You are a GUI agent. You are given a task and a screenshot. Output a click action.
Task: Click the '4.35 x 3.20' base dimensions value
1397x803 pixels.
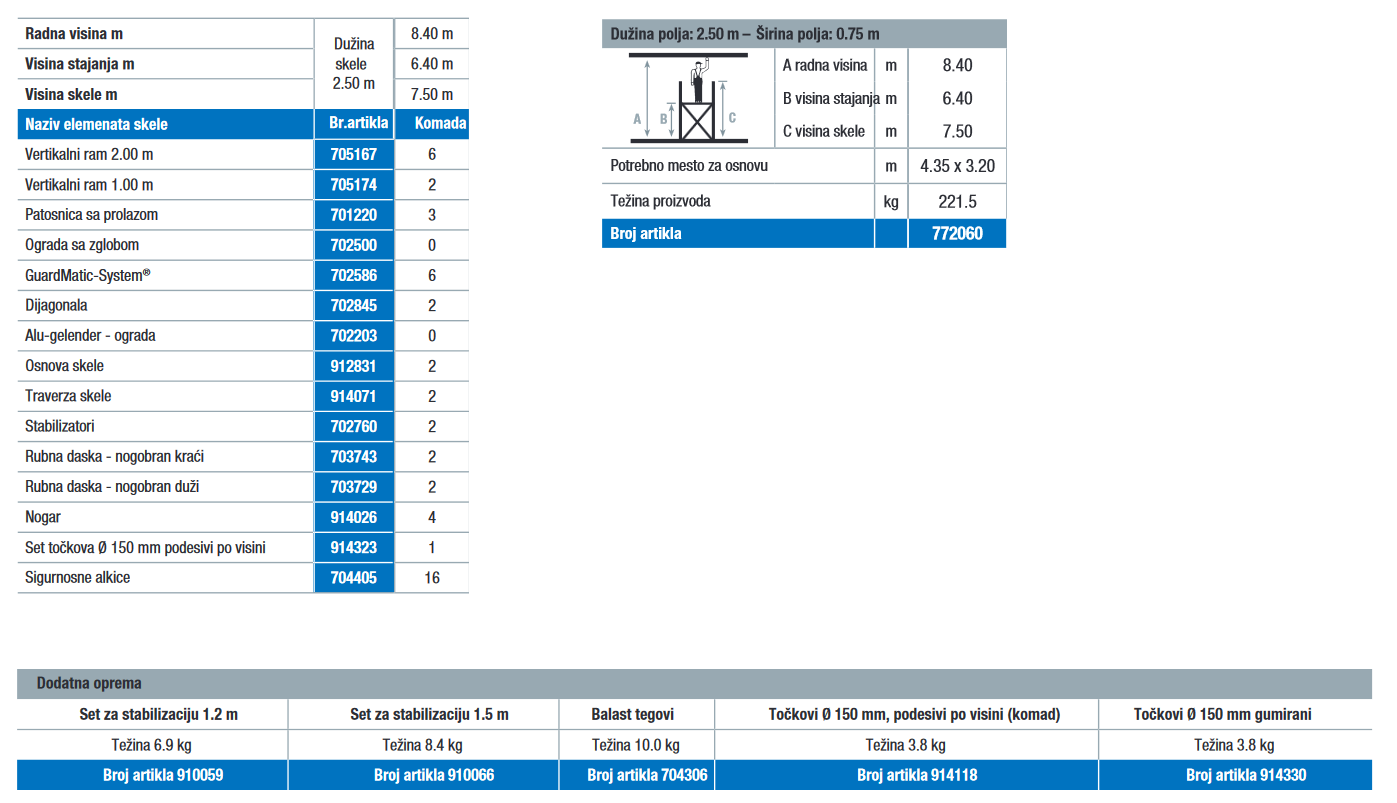956,166
